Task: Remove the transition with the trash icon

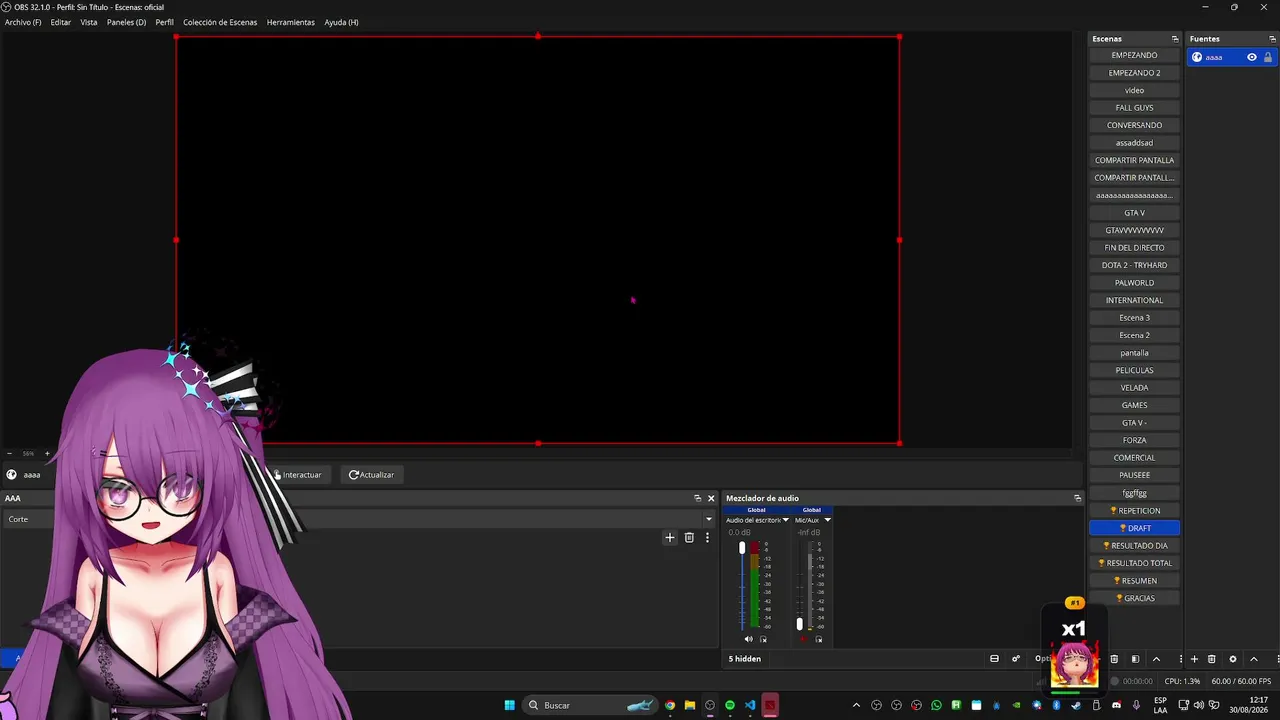Action: point(689,537)
